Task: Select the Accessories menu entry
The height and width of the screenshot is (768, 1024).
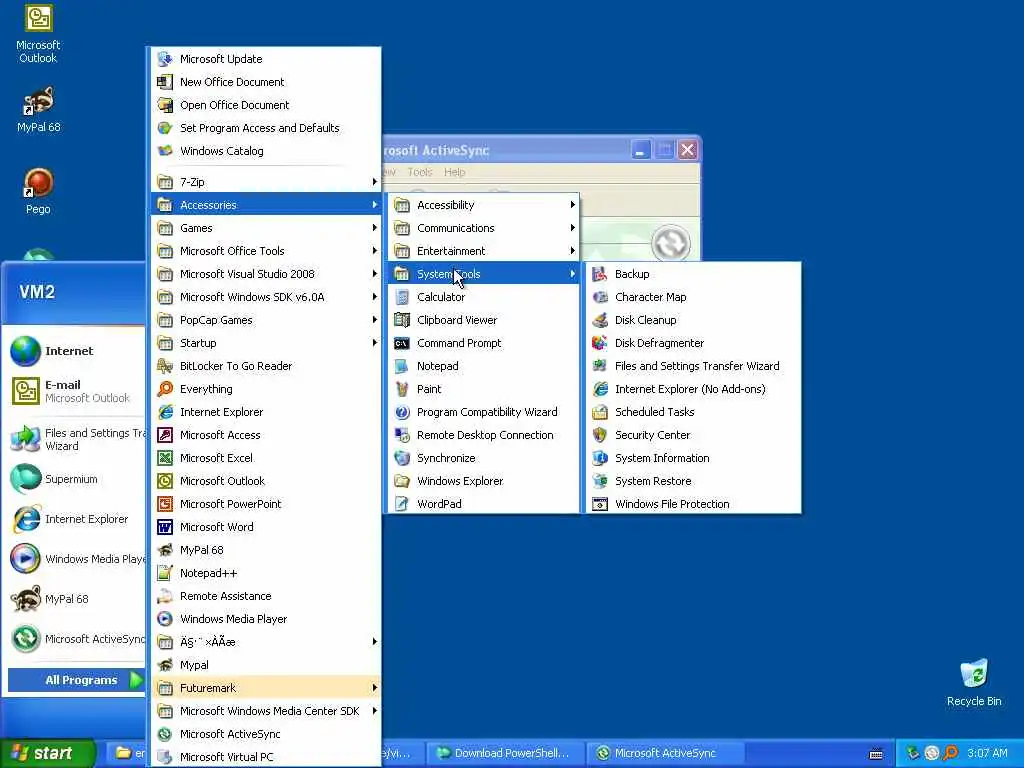Action: [x=266, y=205]
